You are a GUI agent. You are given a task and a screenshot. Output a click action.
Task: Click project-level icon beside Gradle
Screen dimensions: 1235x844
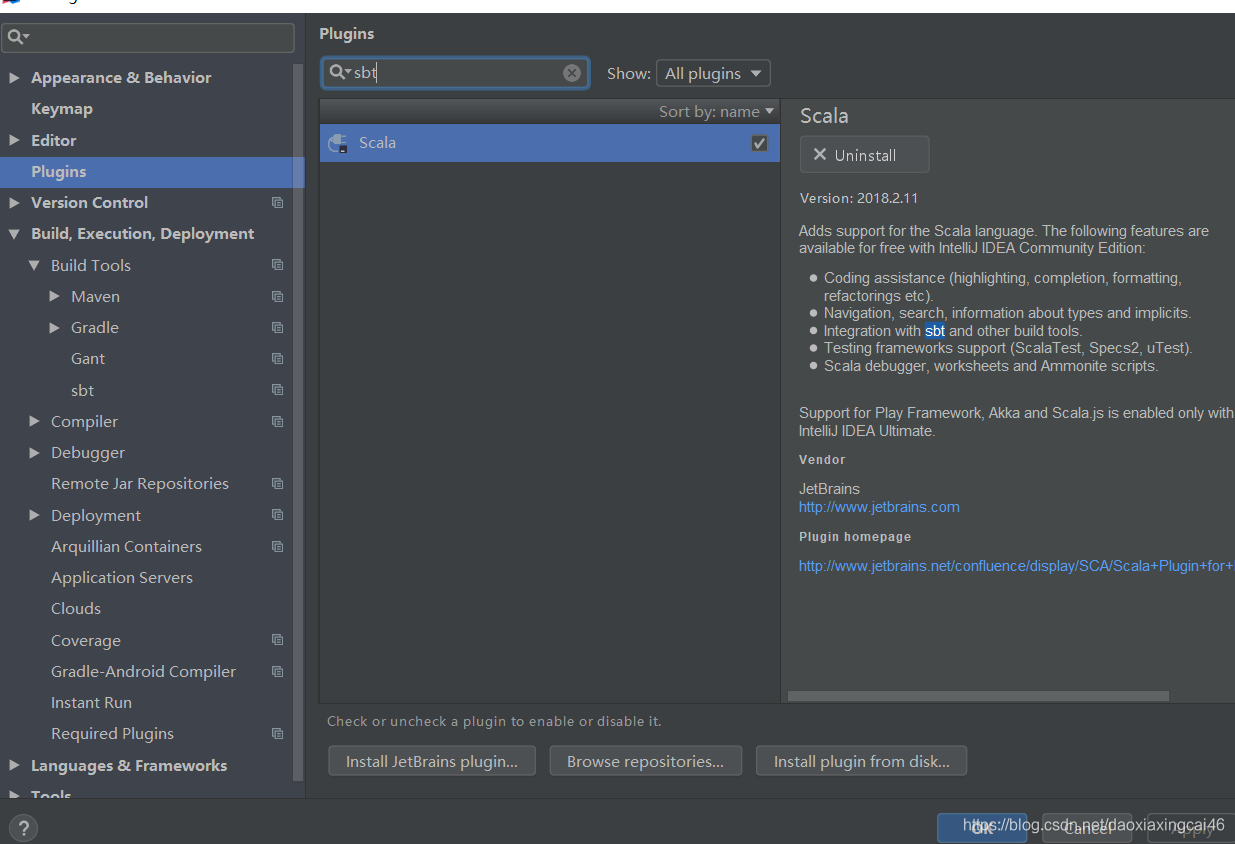[277, 328]
